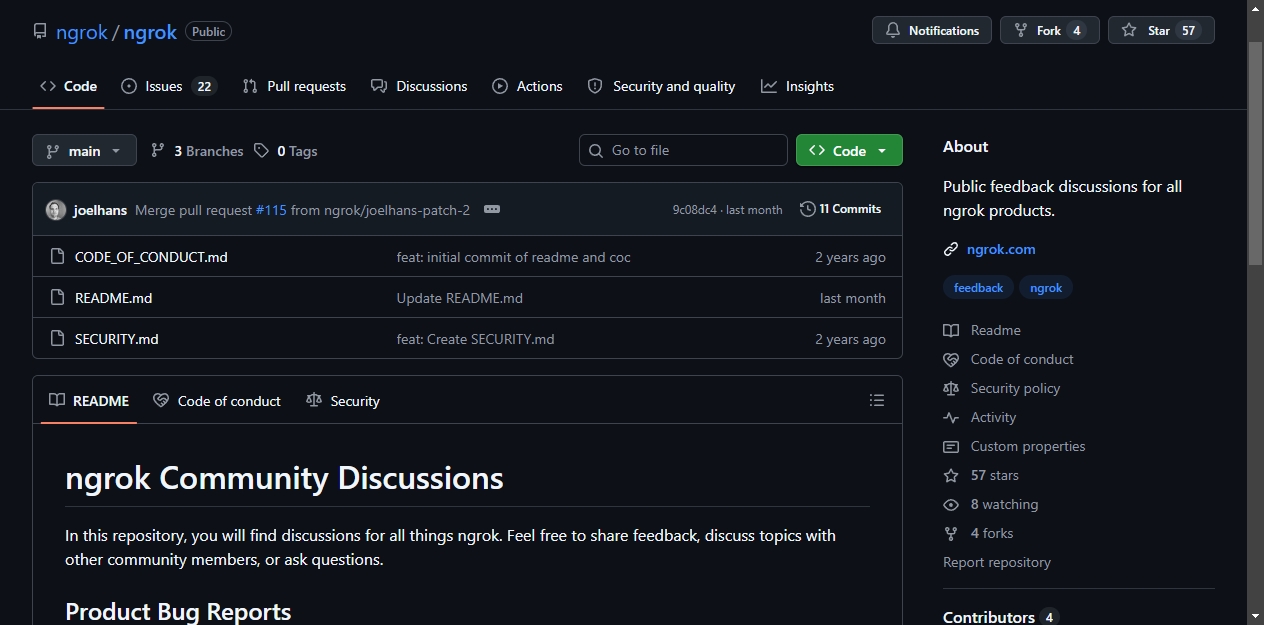Open the Discussions tab
This screenshot has width=1264, height=625.
[x=419, y=86]
